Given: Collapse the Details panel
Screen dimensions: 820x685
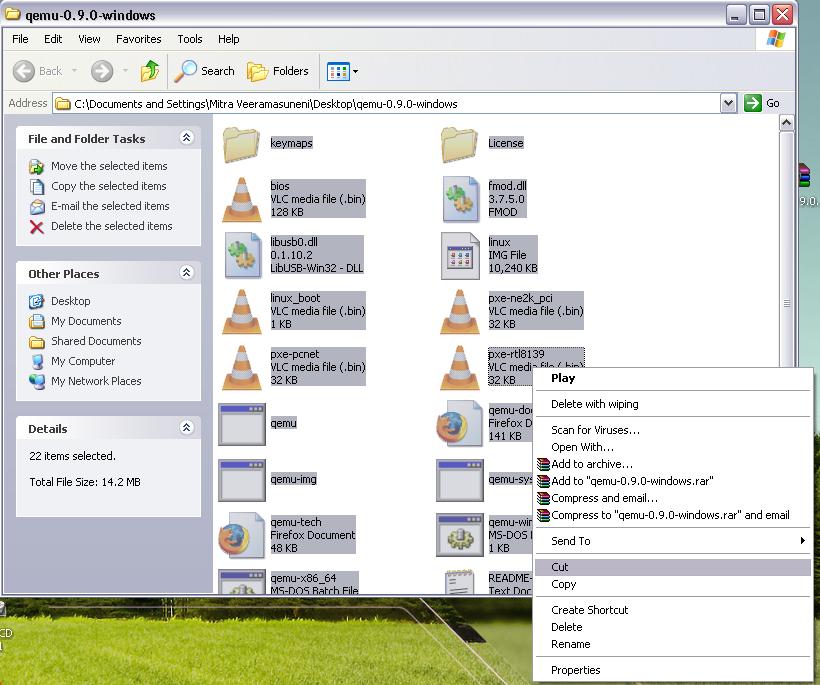Looking at the screenshot, I should click(186, 428).
